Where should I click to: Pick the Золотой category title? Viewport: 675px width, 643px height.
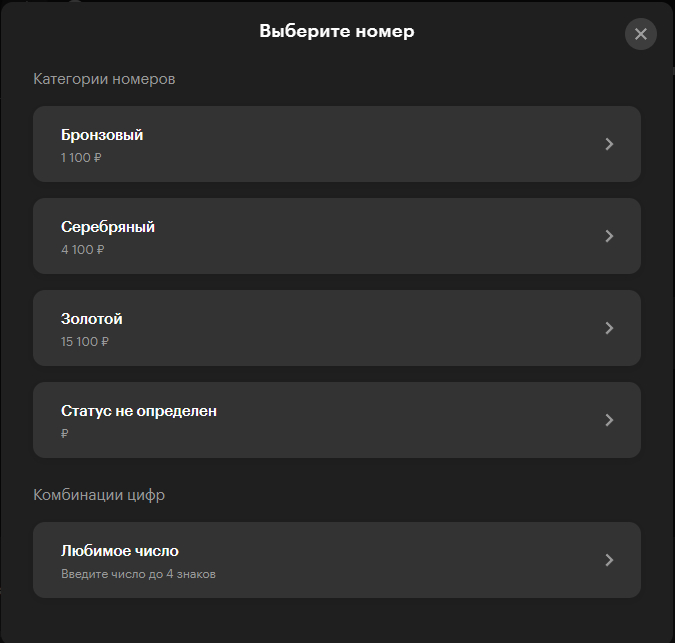tap(92, 319)
